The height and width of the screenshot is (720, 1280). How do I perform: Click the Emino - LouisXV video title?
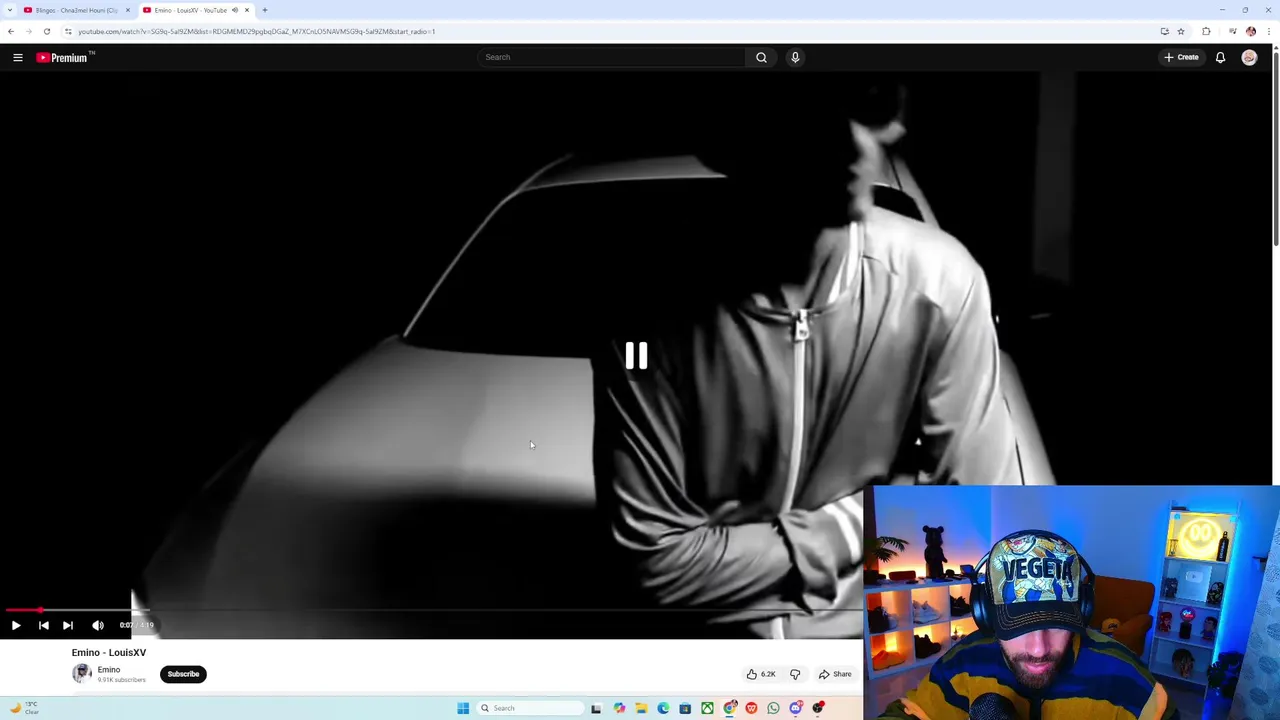109,652
